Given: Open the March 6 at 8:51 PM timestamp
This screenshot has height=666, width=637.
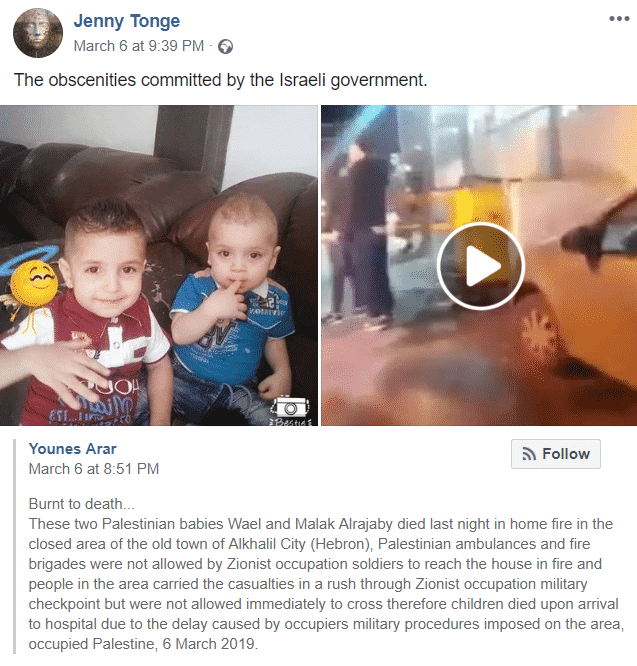Looking at the screenshot, I should coord(94,469).
